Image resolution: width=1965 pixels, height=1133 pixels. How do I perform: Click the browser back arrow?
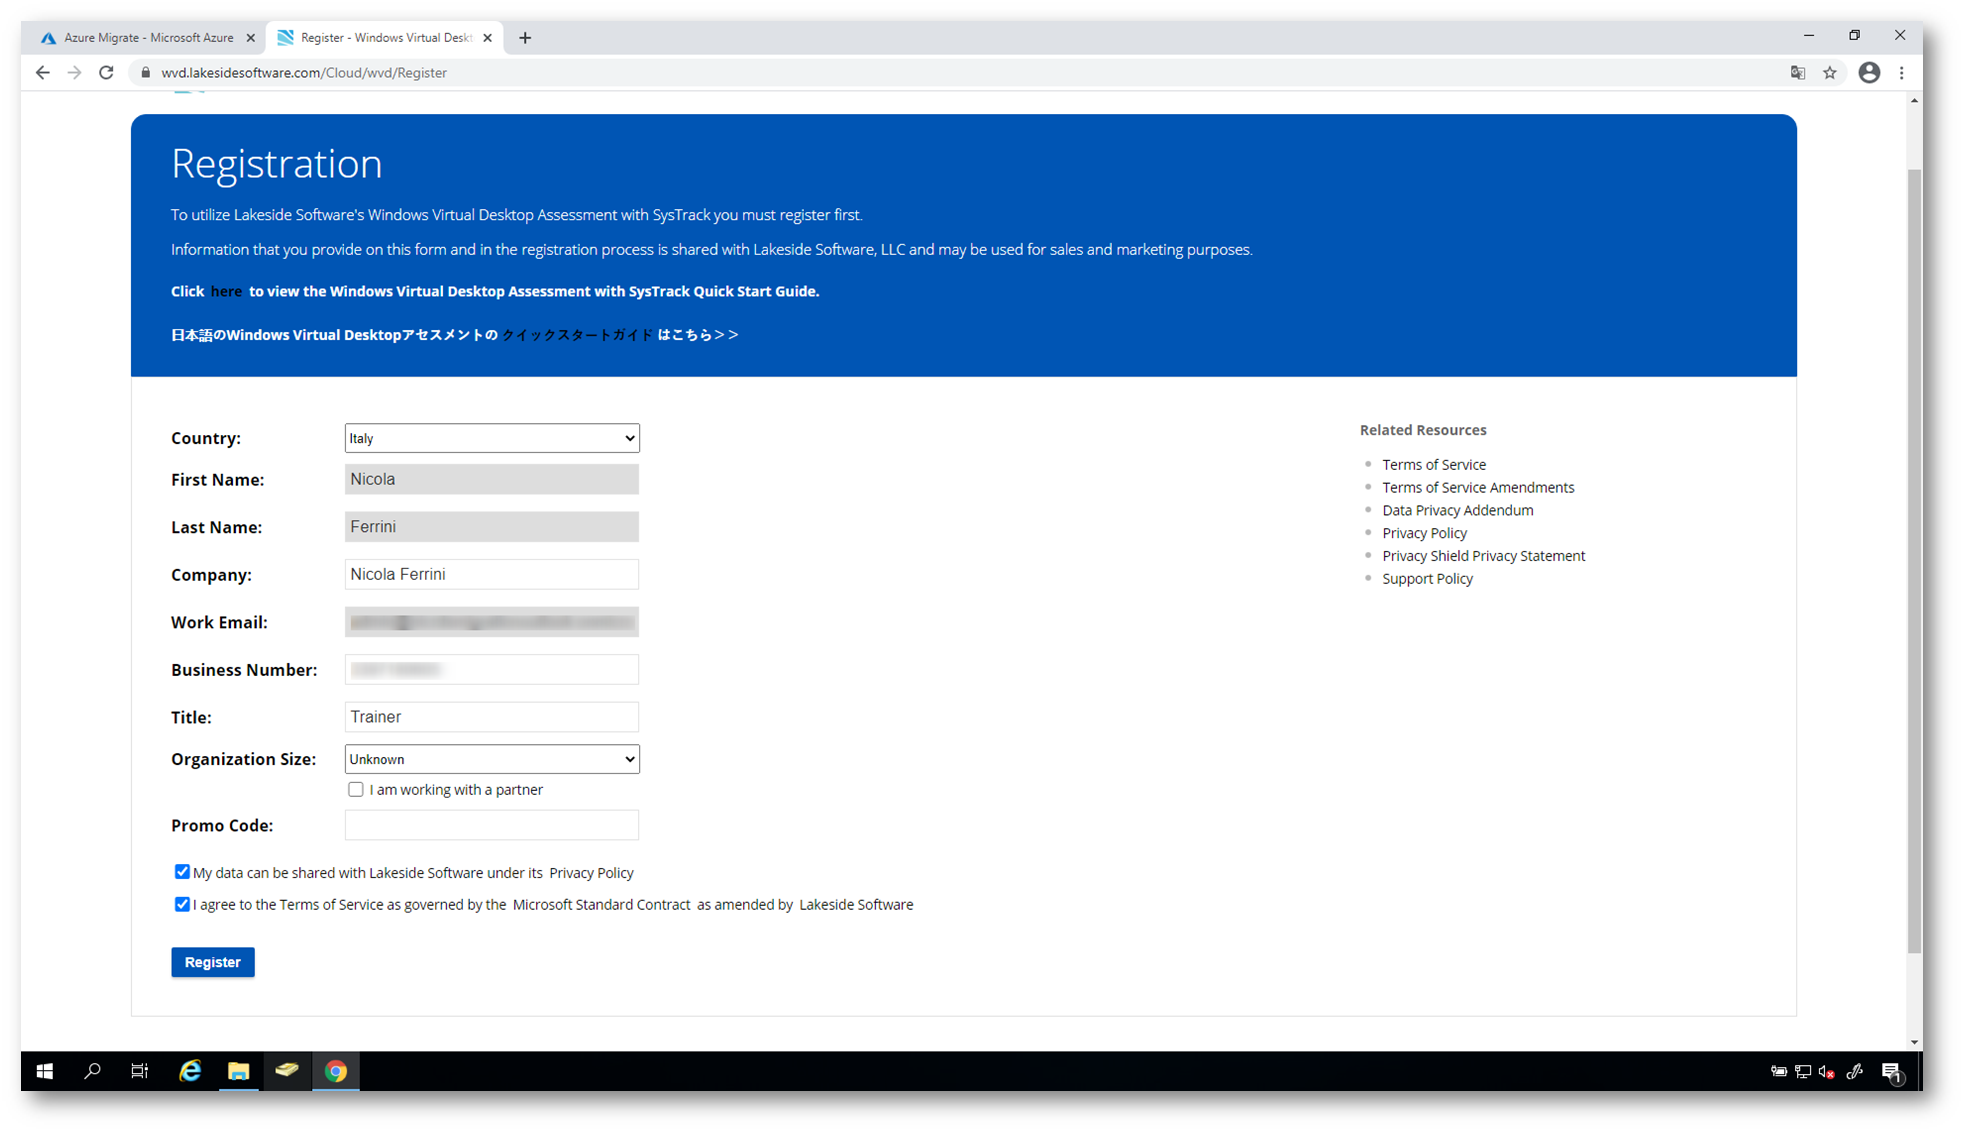pos(42,72)
